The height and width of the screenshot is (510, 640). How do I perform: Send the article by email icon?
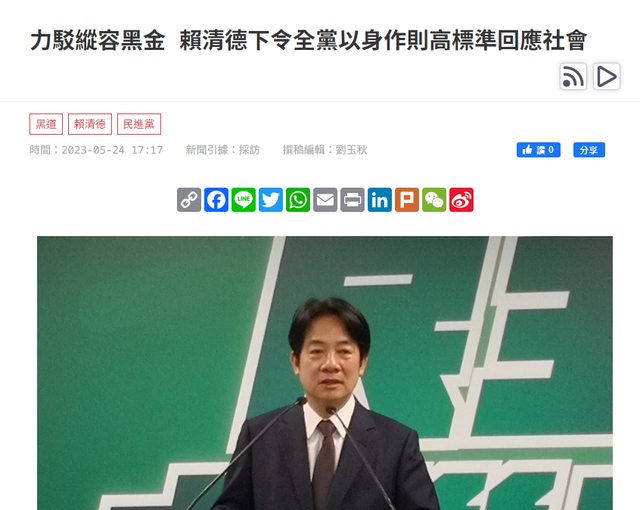tap(325, 200)
